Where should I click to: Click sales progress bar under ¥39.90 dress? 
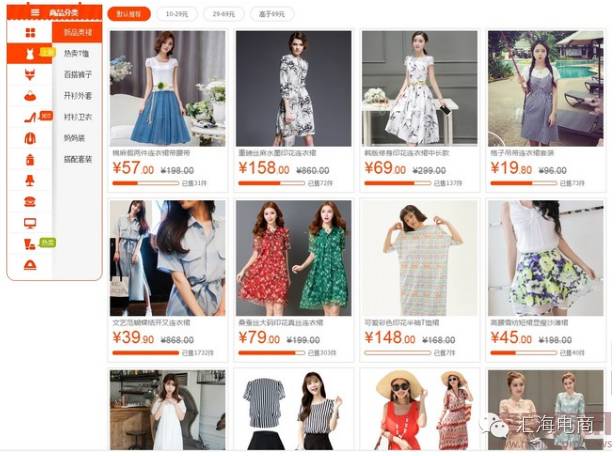point(145,353)
